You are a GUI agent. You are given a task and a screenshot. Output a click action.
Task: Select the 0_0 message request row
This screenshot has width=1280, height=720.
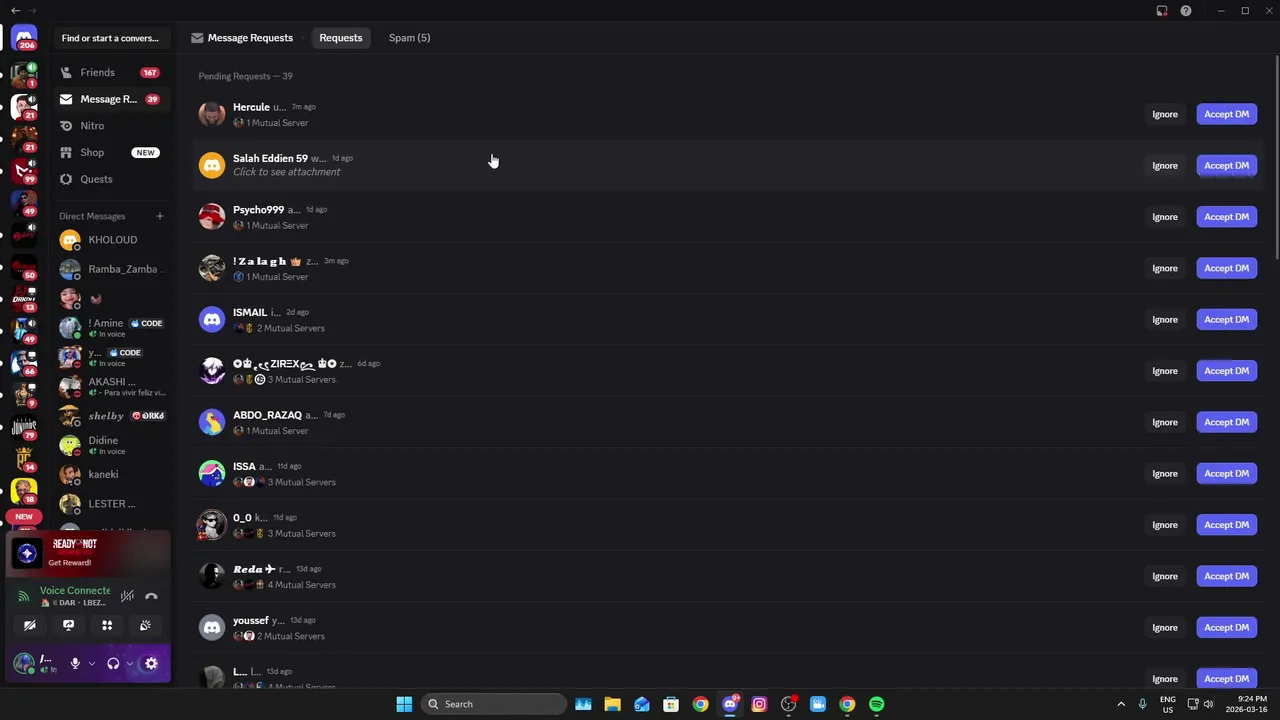726,525
